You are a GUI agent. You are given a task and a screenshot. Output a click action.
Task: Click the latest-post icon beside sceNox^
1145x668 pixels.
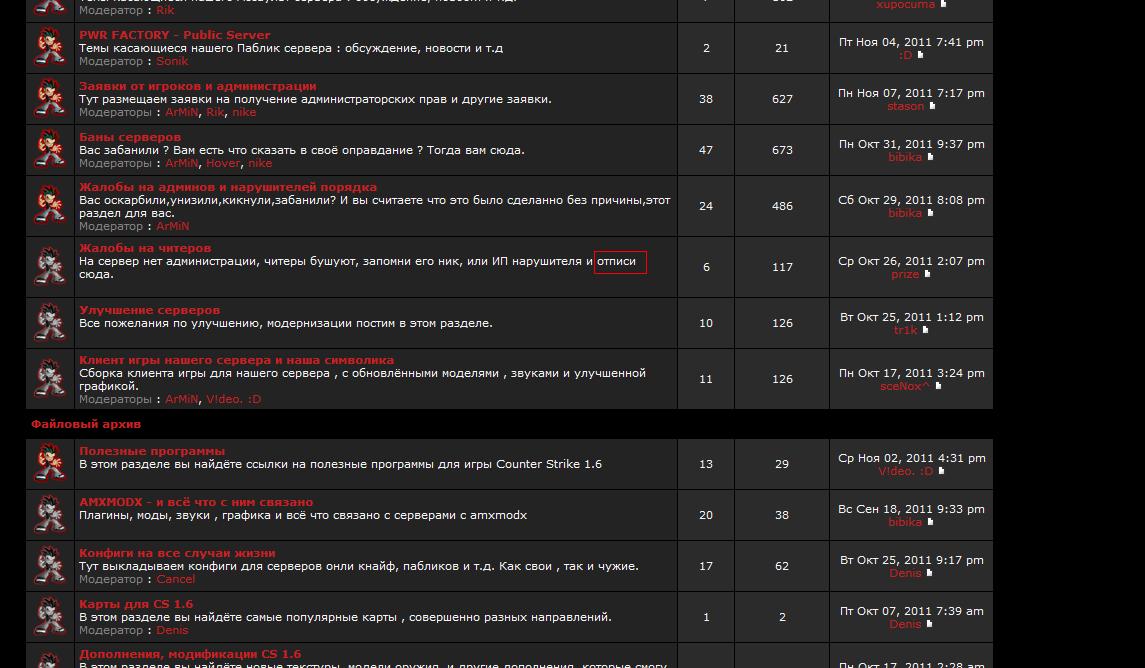pyautogui.click(x=938, y=386)
